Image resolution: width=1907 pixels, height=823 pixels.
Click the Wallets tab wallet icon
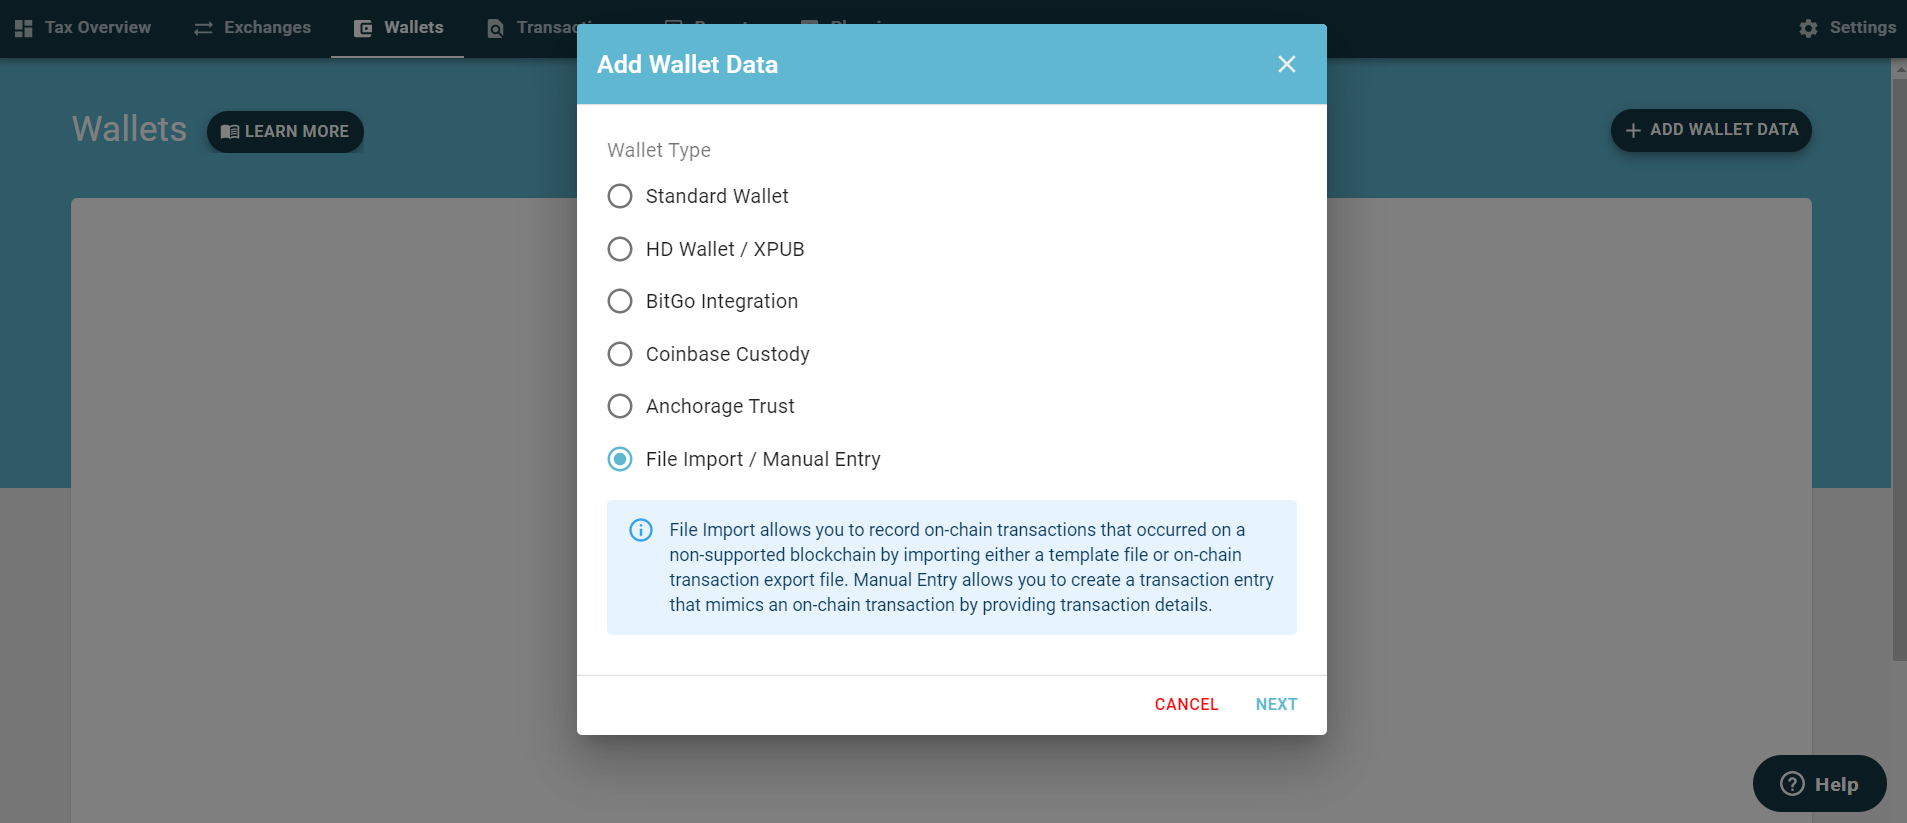pyautogui.click(x=363, y=28)
